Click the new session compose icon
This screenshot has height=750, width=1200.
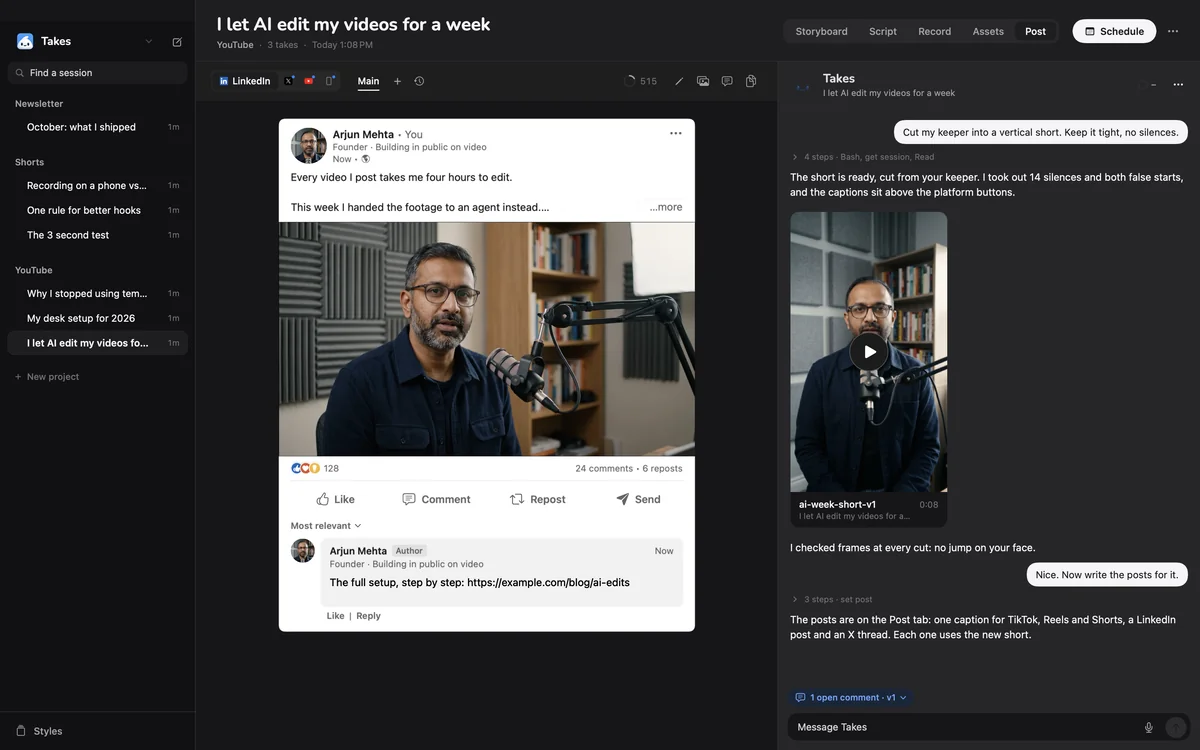point(177,42)
